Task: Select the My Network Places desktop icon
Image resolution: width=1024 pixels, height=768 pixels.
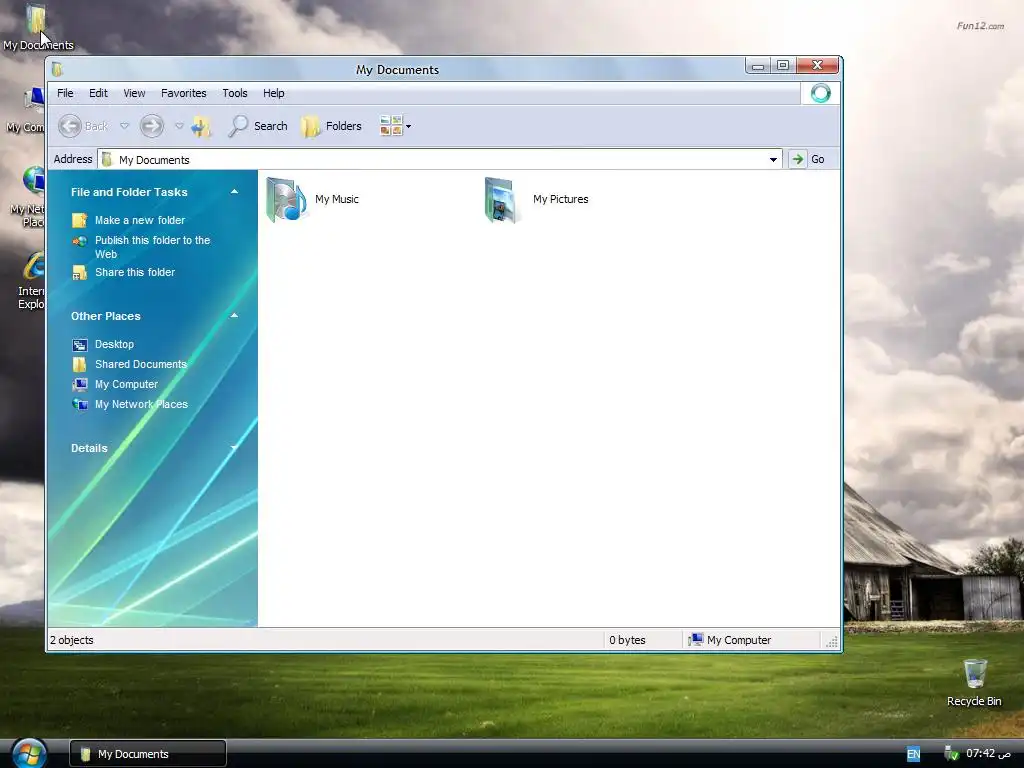Action: pos(29,196)
